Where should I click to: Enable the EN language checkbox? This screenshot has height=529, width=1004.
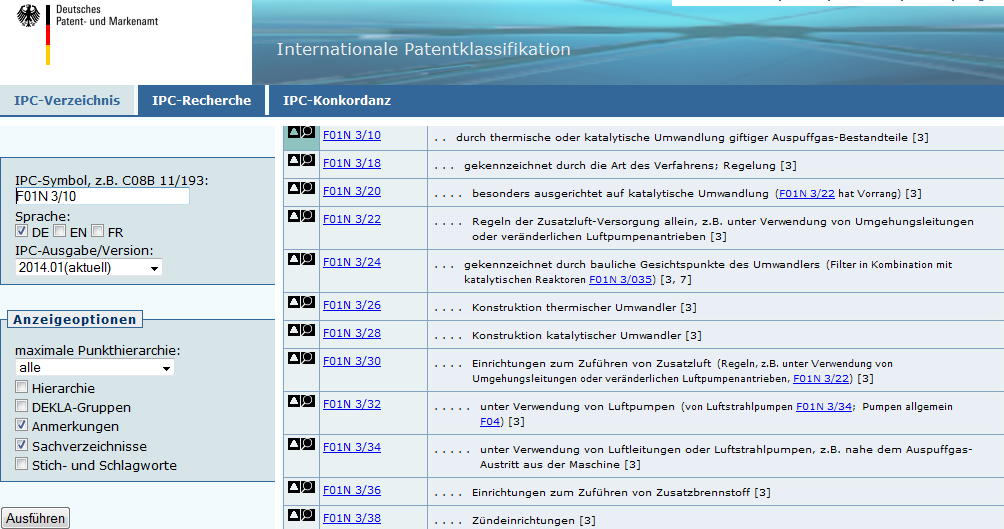tap(60, 232)
